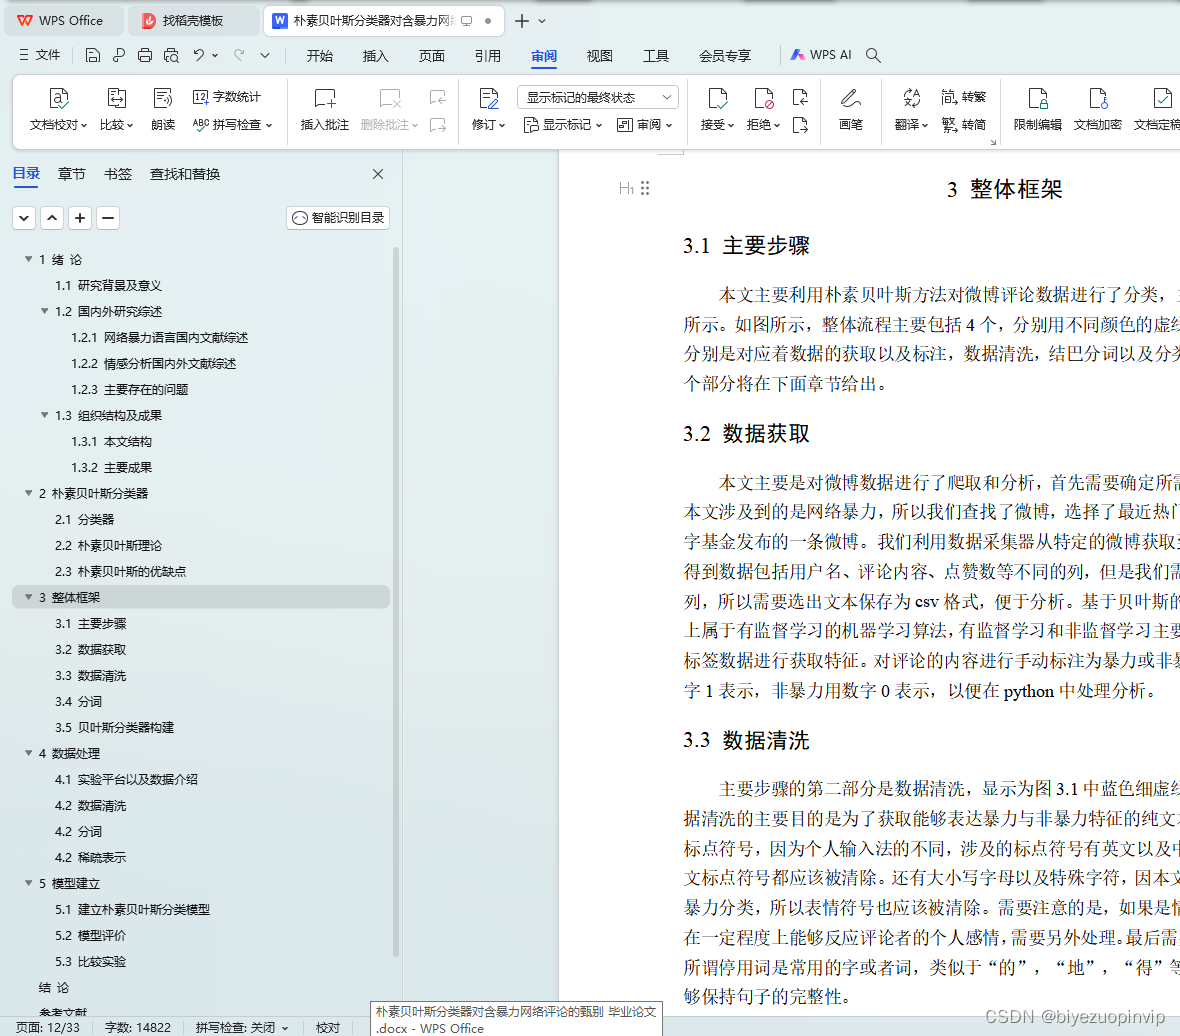
Task: Run 文档校对 document proofing
Action: [57, 110]
